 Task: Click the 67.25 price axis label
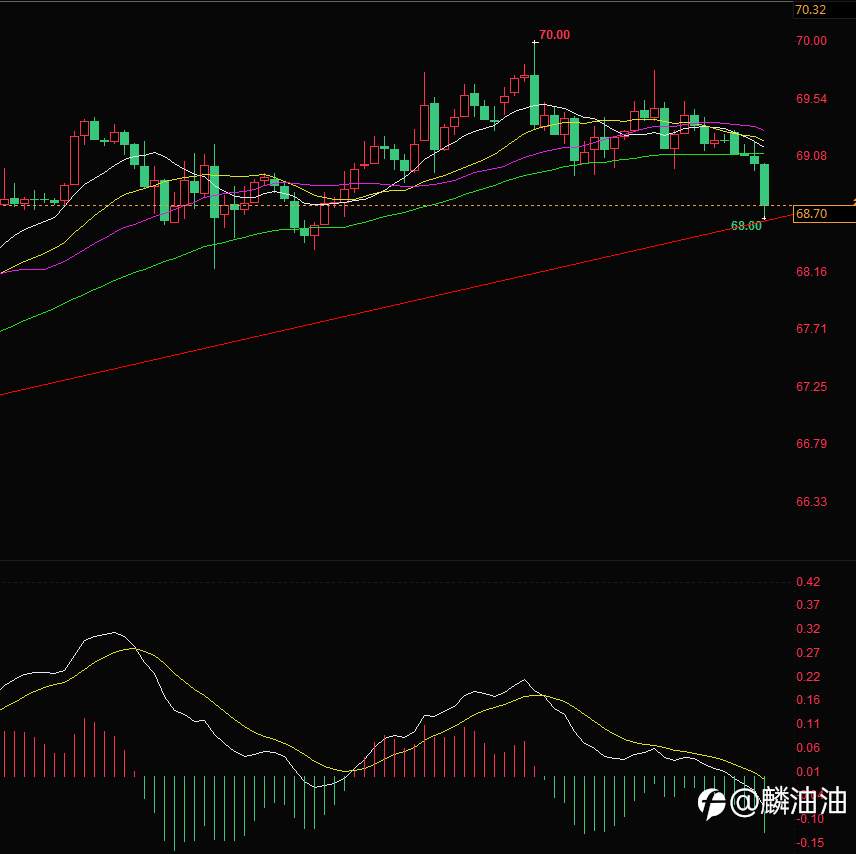click(811, 387)
